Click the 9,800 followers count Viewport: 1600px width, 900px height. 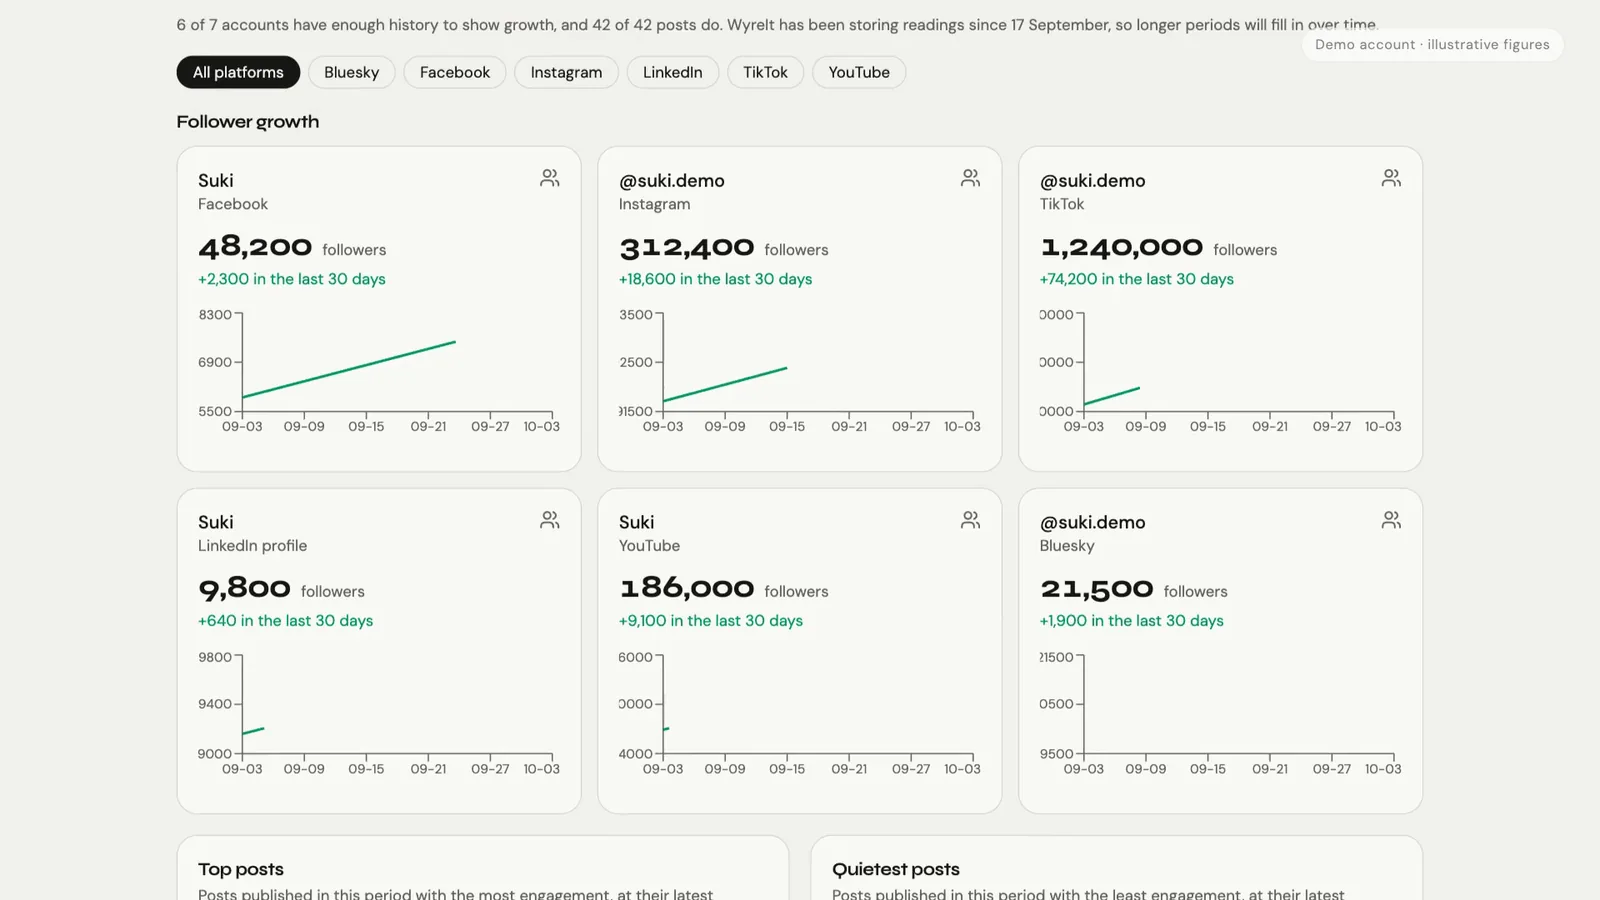(x=244, y=588)
